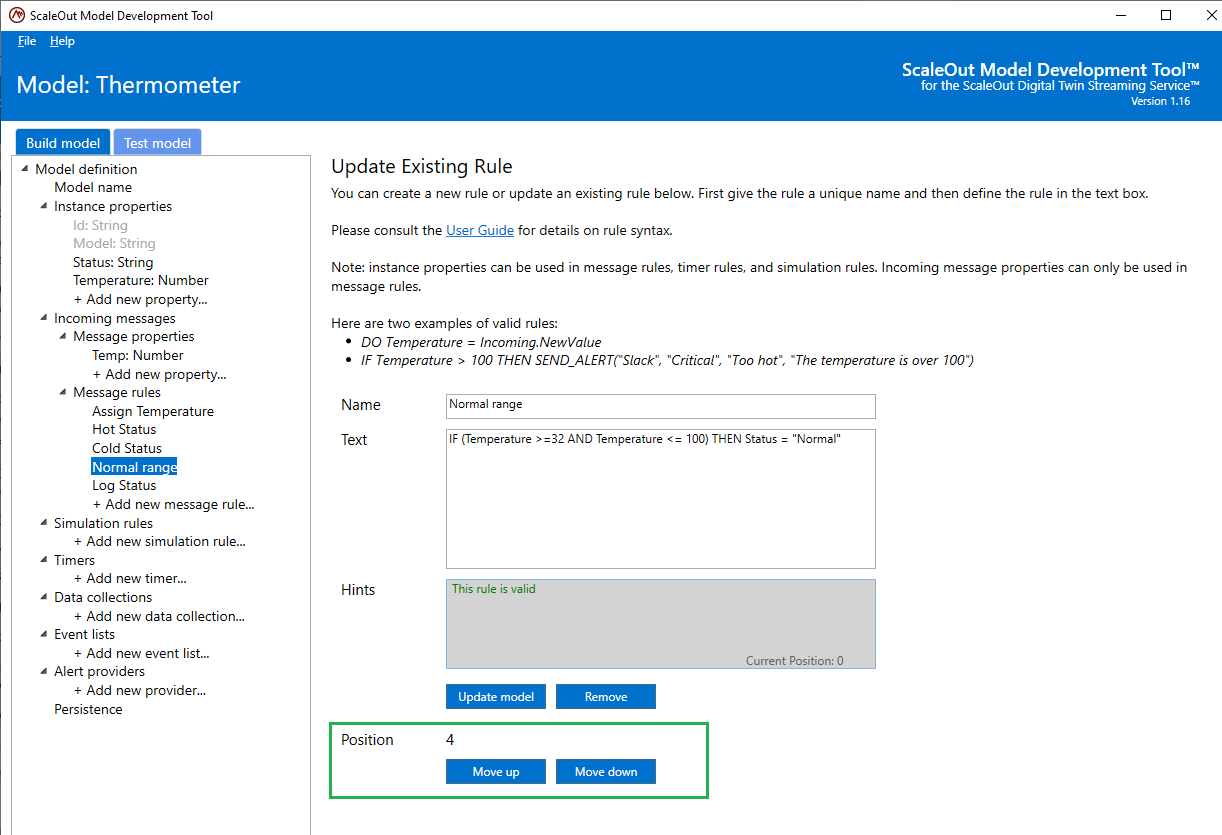Switch to the Build model tab
The height and width of the screenshot is (835, 1222).
tap(63, 143)
